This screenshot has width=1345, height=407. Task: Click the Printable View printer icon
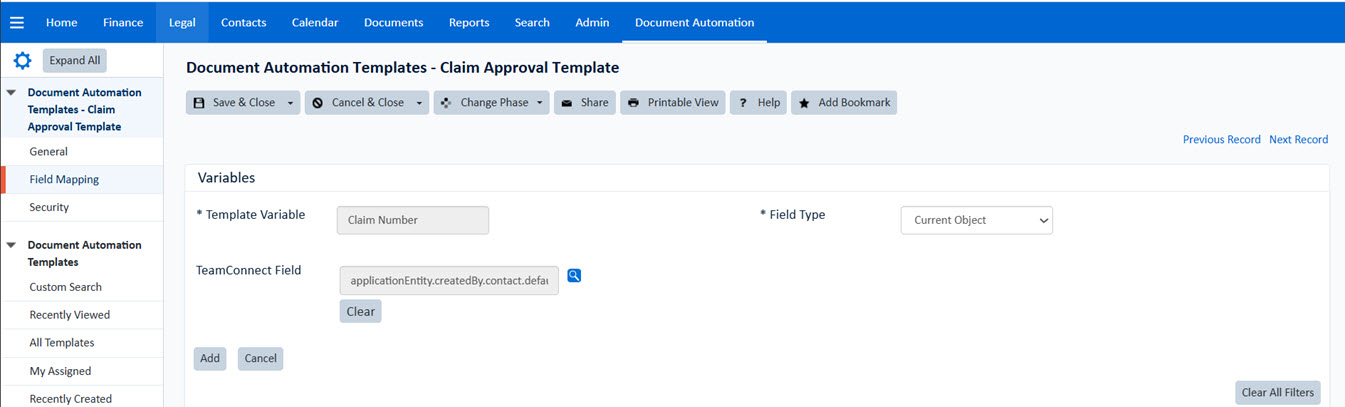pyautogui.click(x=633, y=103)
